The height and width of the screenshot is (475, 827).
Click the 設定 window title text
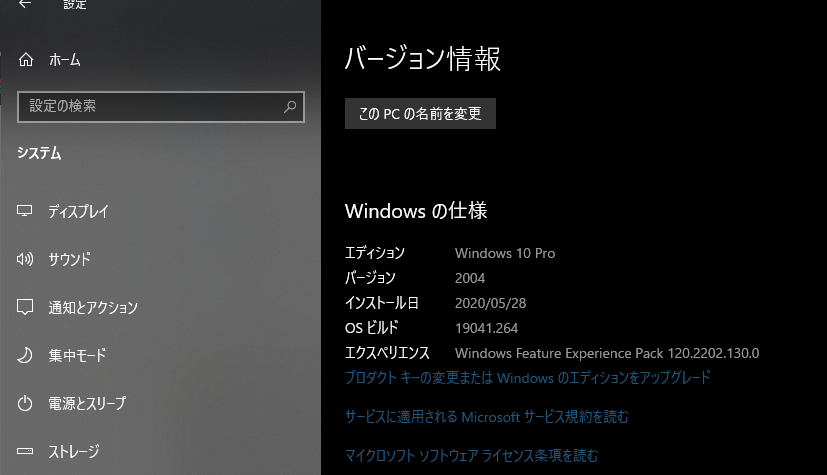75,4
